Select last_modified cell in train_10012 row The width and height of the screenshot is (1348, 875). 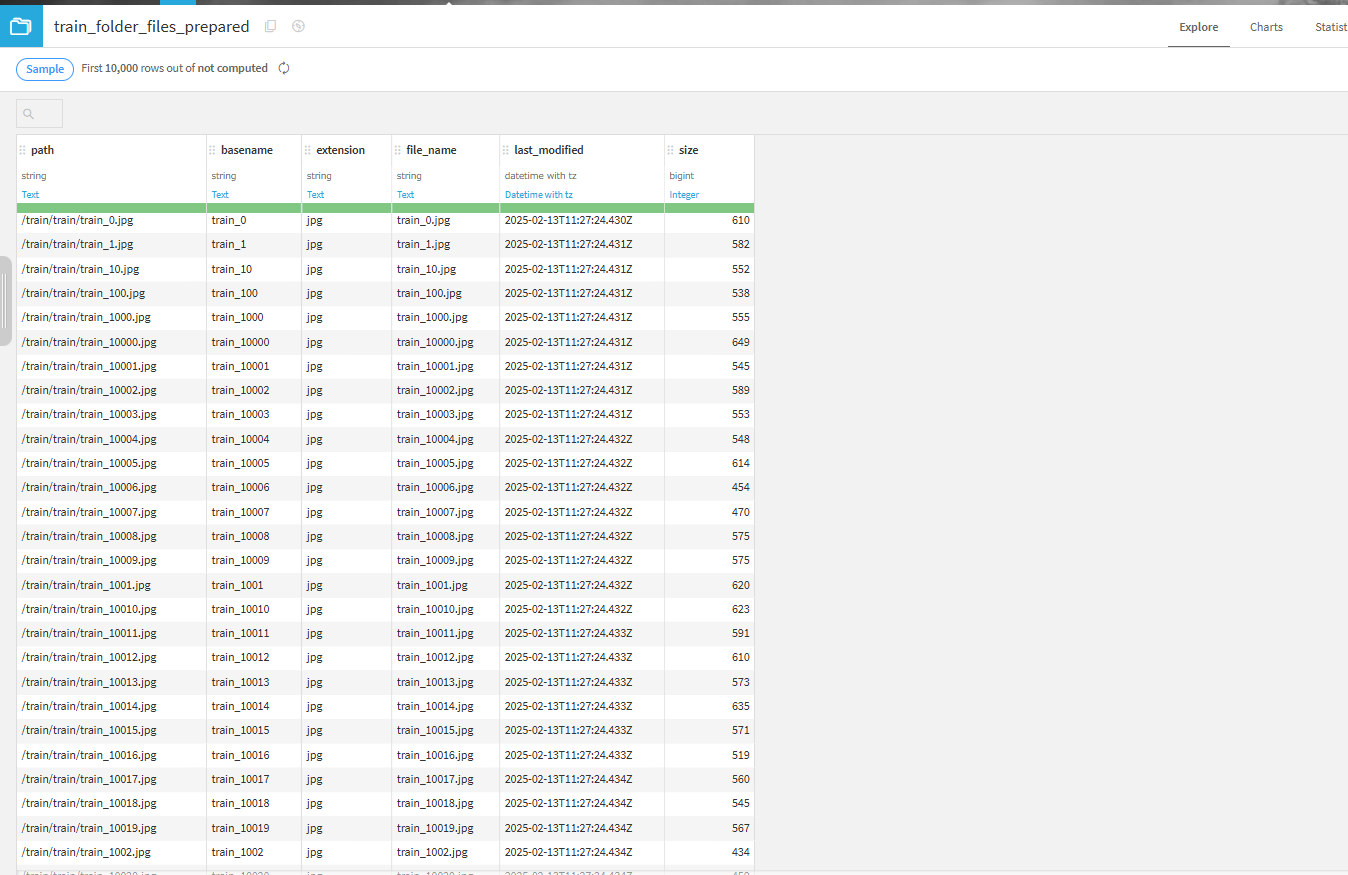582,657
